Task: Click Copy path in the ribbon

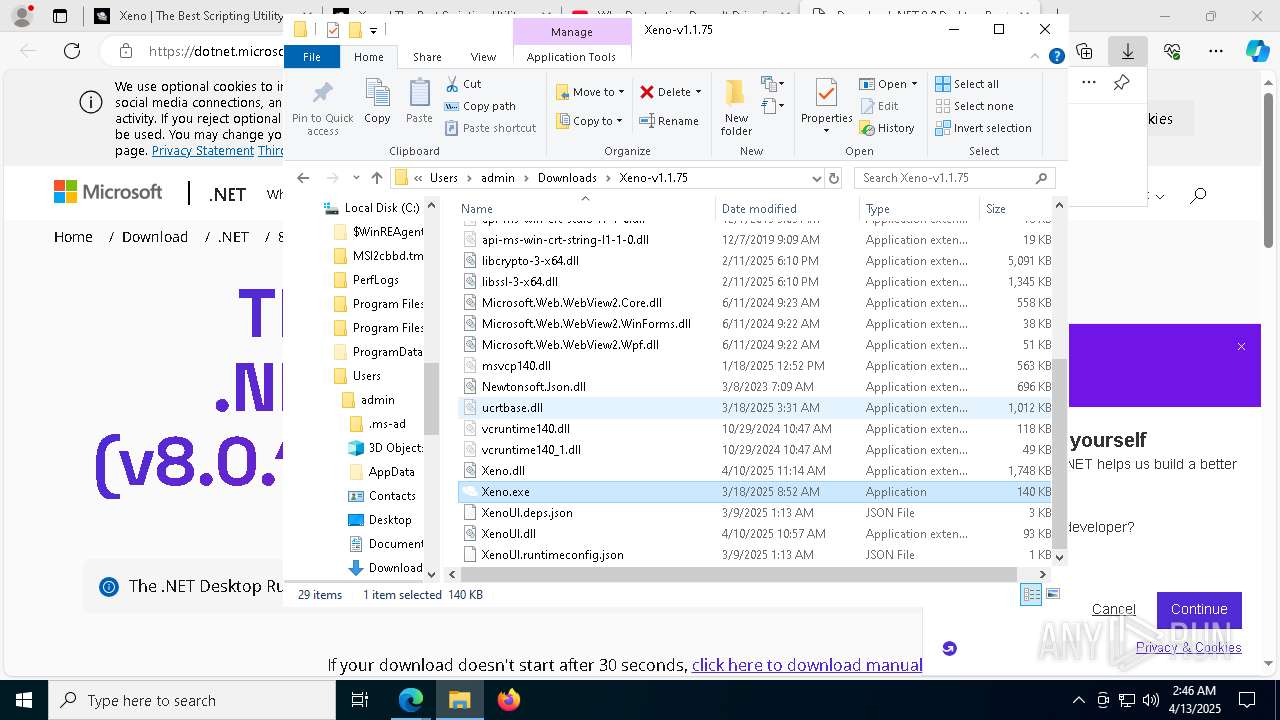Action: (480, 106)
